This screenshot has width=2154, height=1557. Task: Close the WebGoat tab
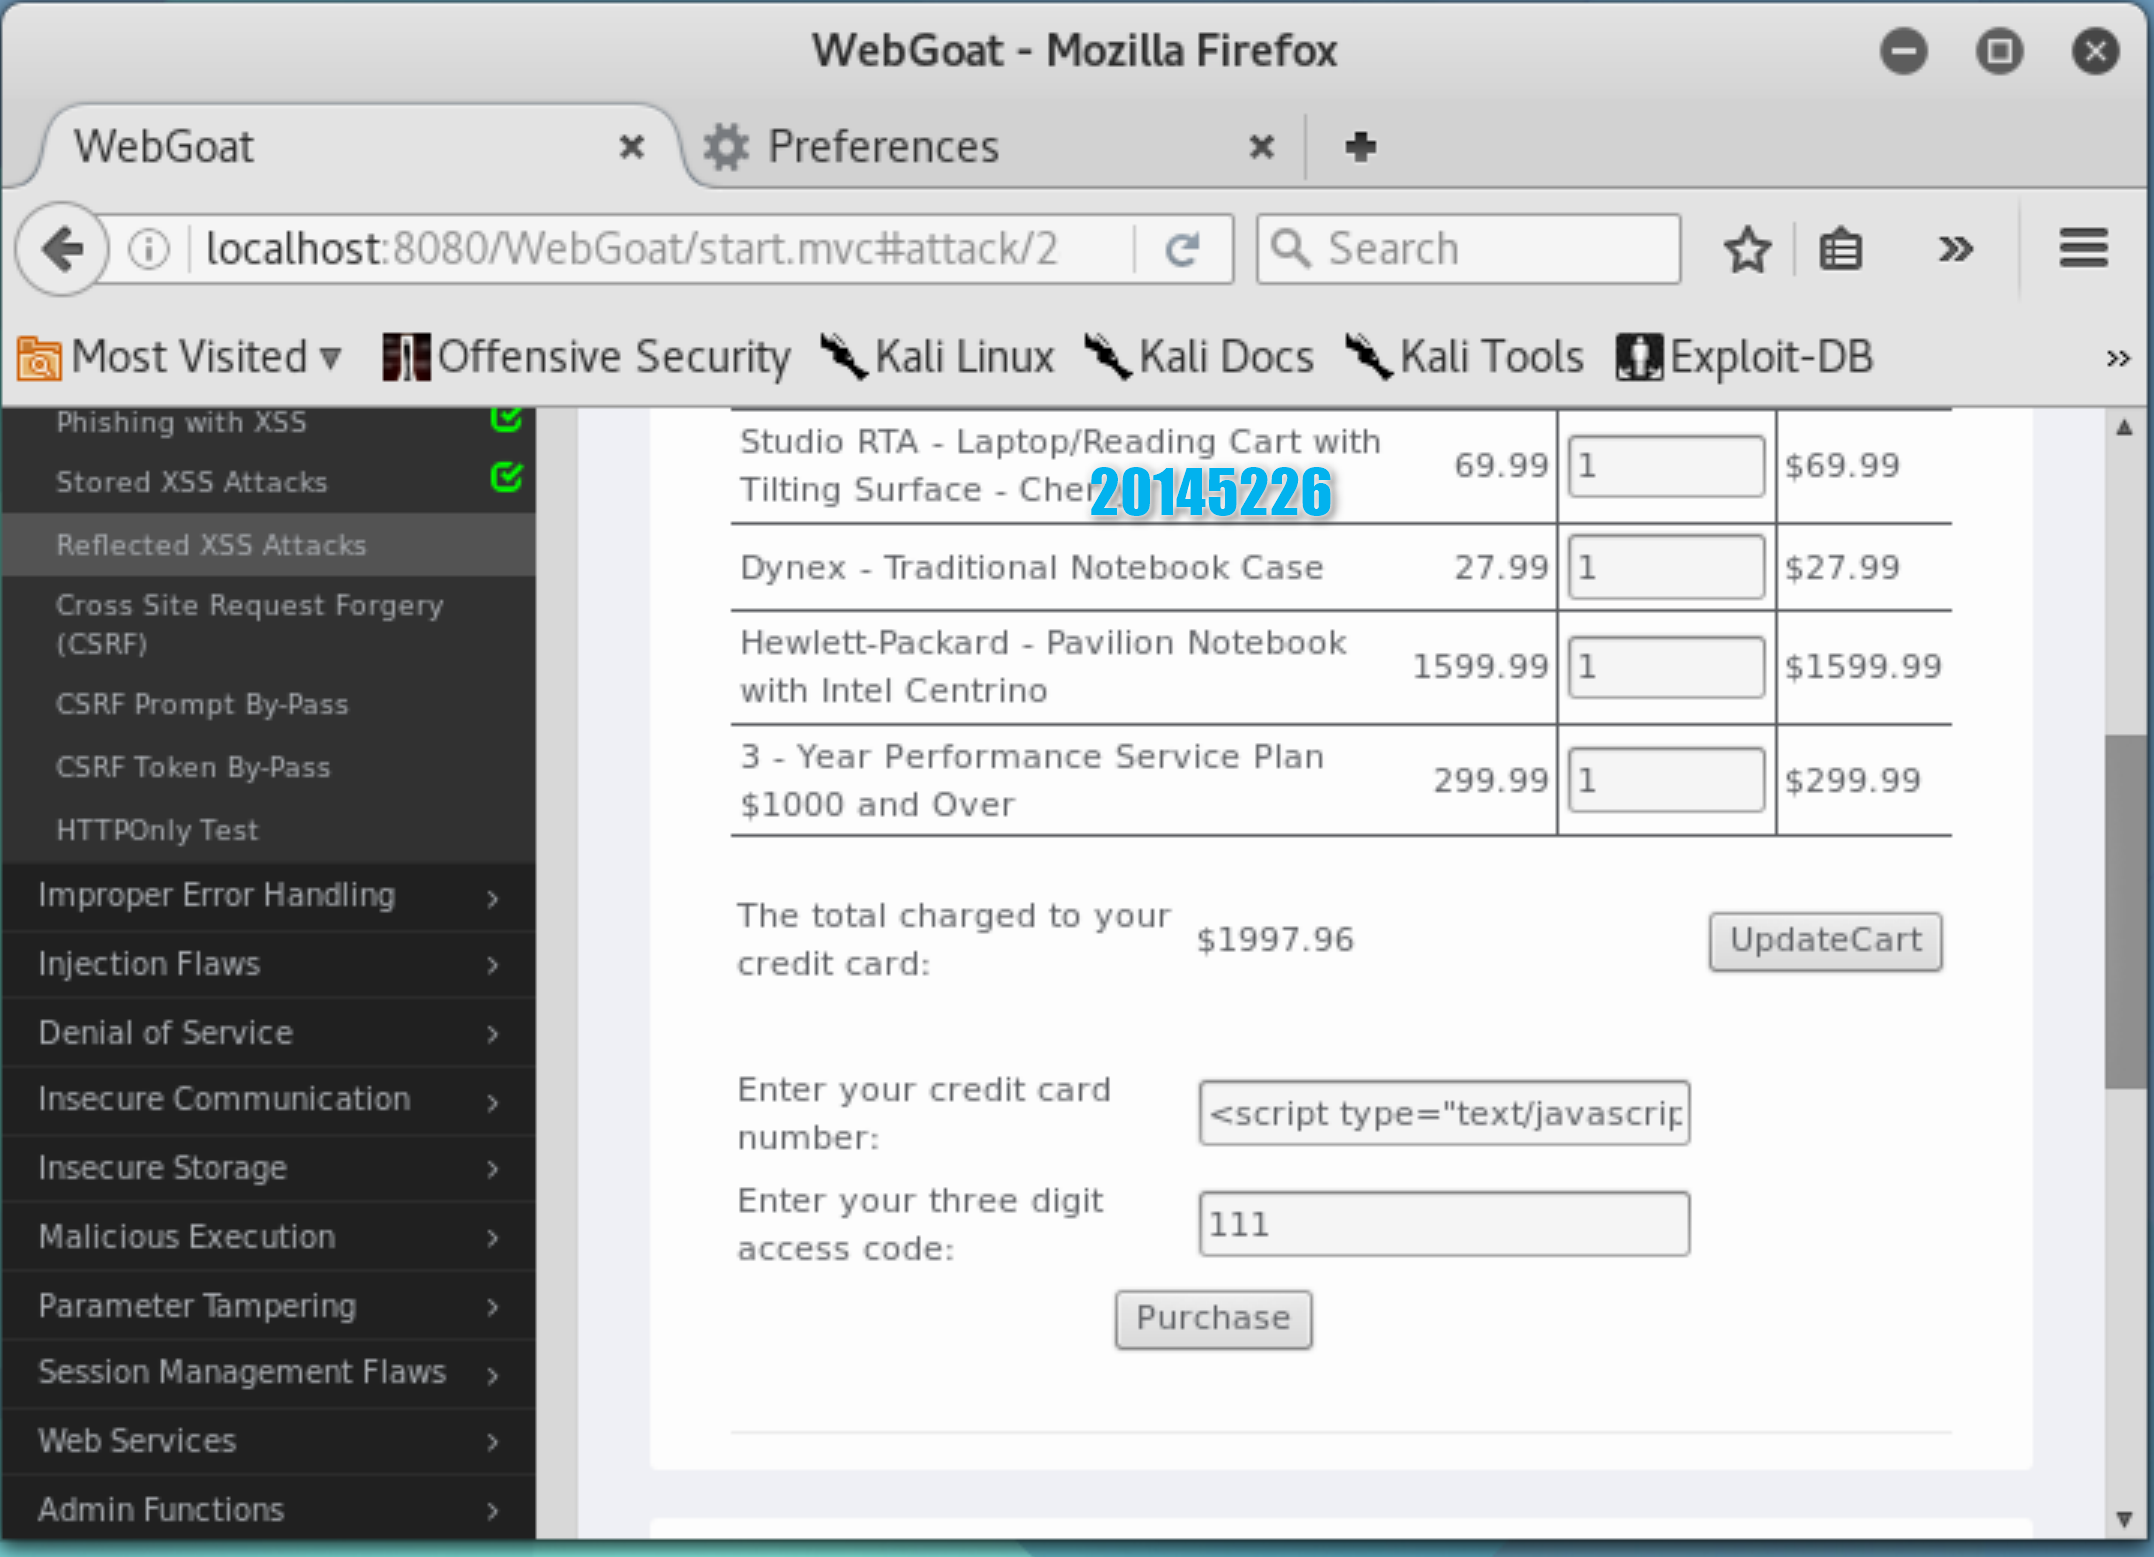pos(631,147)
